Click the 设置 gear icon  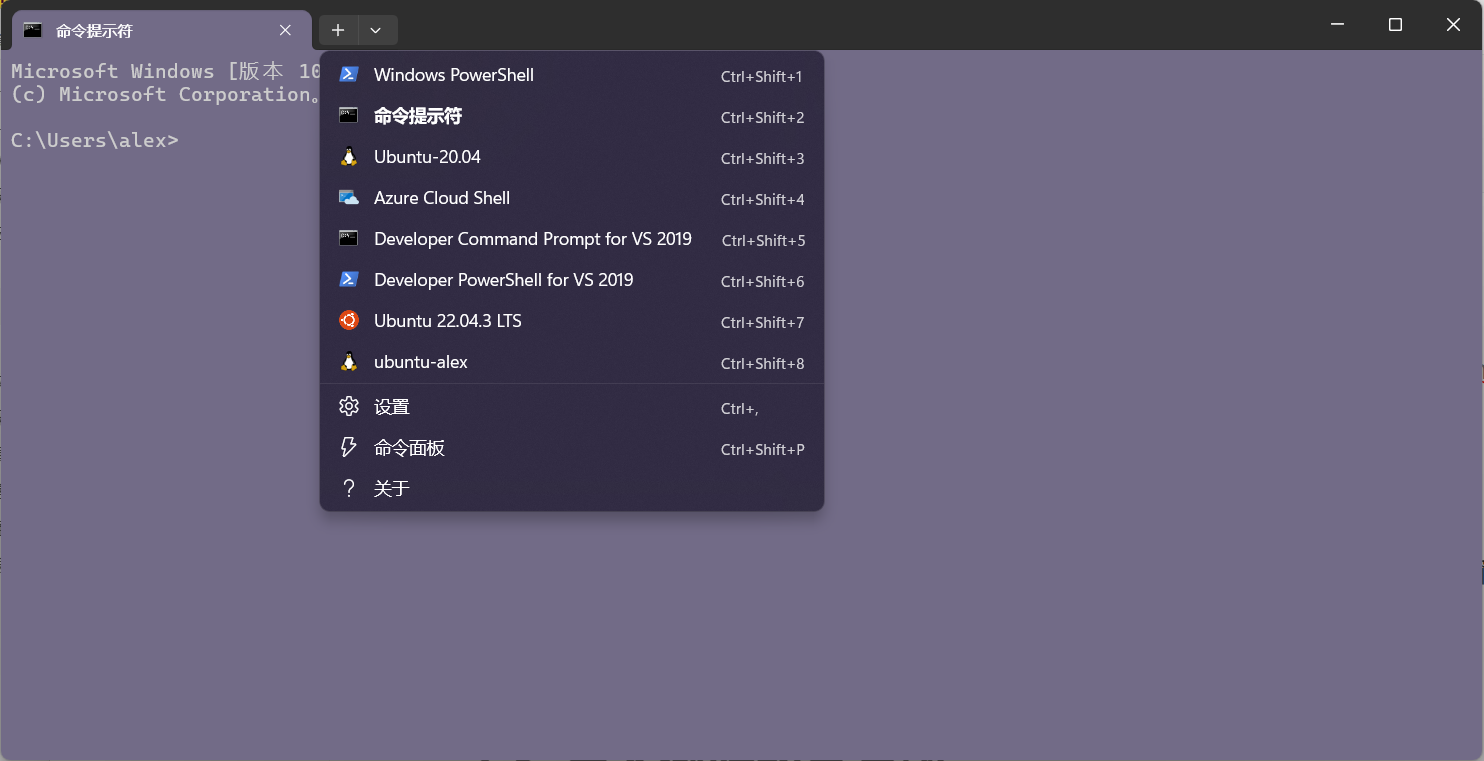tap(348, 406)
